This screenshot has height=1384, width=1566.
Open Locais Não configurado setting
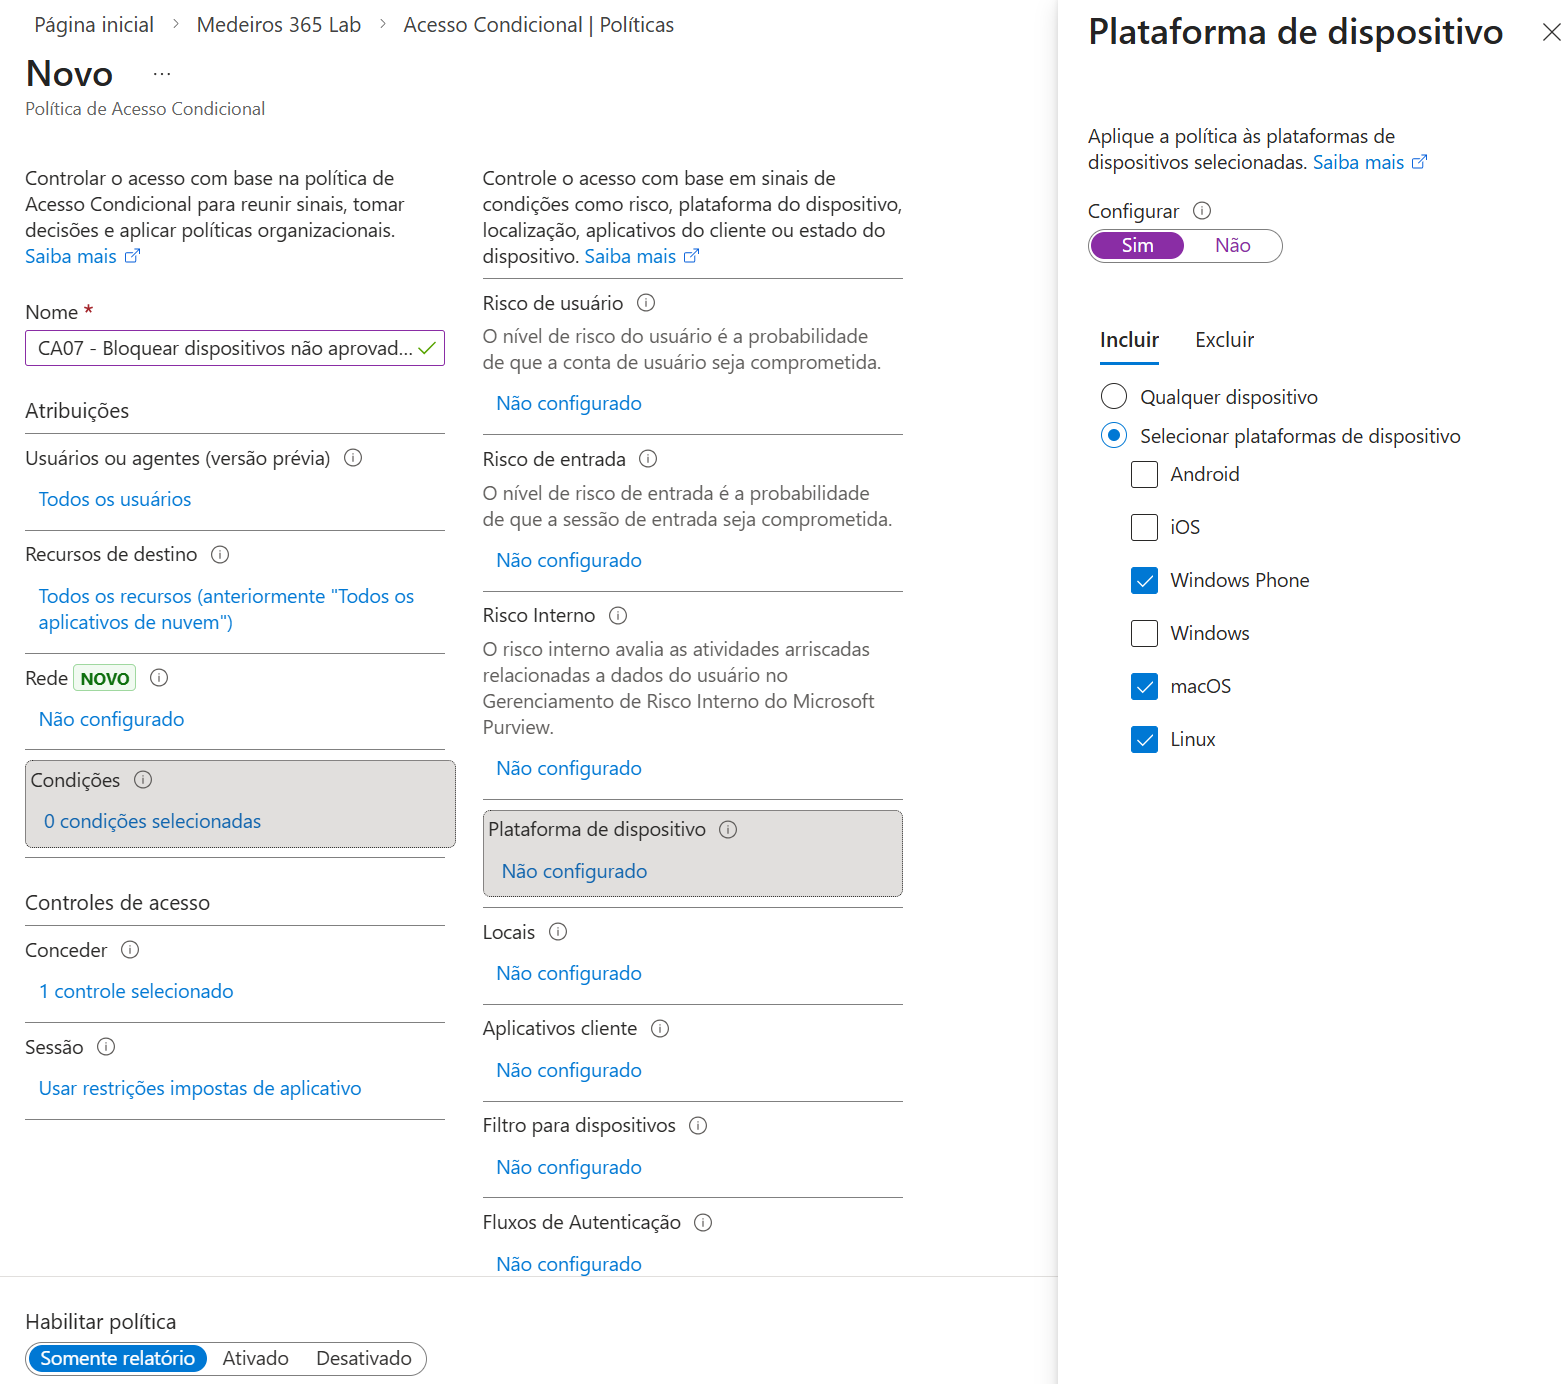click(x=569, y=973)
